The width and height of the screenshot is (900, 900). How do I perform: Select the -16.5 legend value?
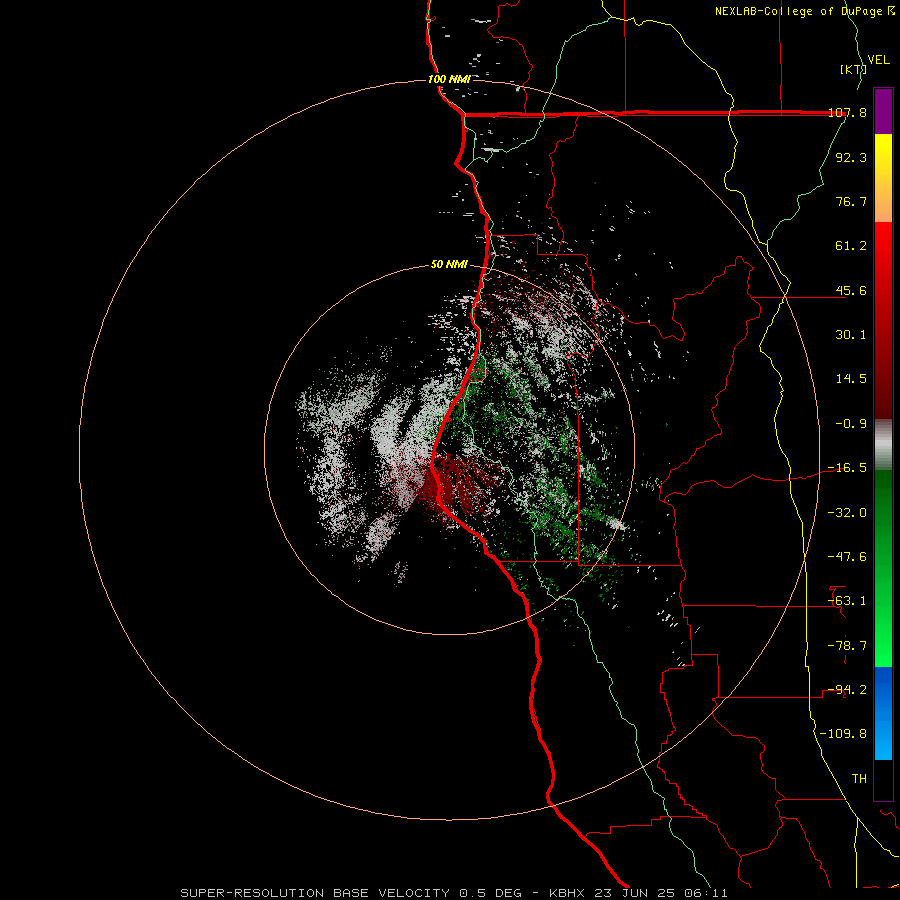847,468
